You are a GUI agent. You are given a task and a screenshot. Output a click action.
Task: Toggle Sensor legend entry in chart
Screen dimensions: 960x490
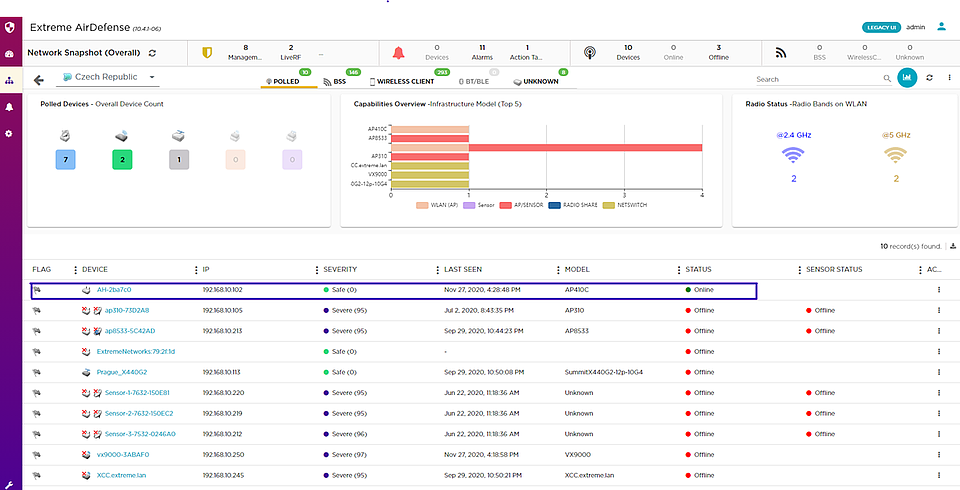coord(479,205)
